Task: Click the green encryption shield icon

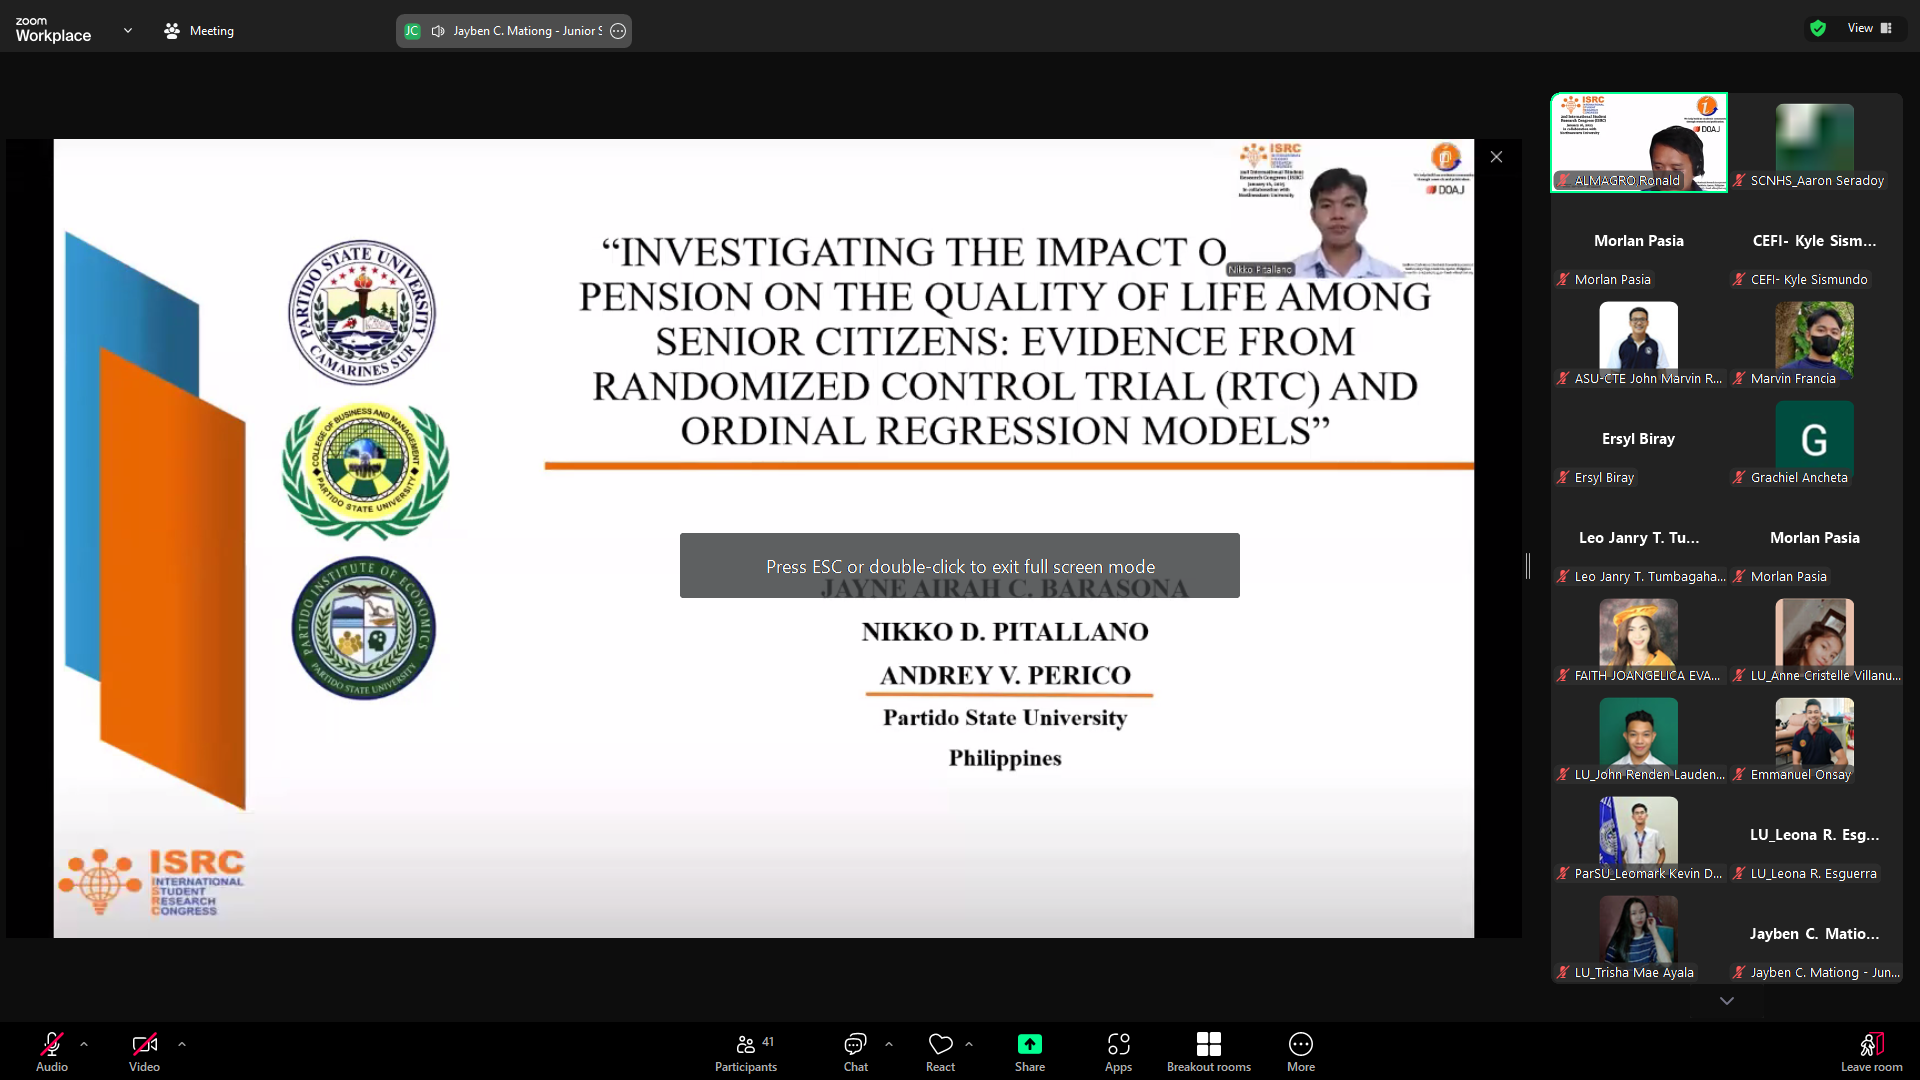Action: [1818, 29]
